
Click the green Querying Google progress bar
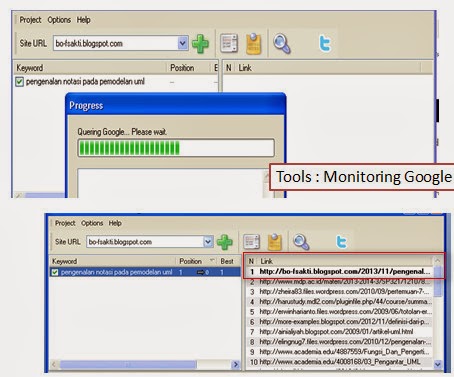tap(176, 148)
